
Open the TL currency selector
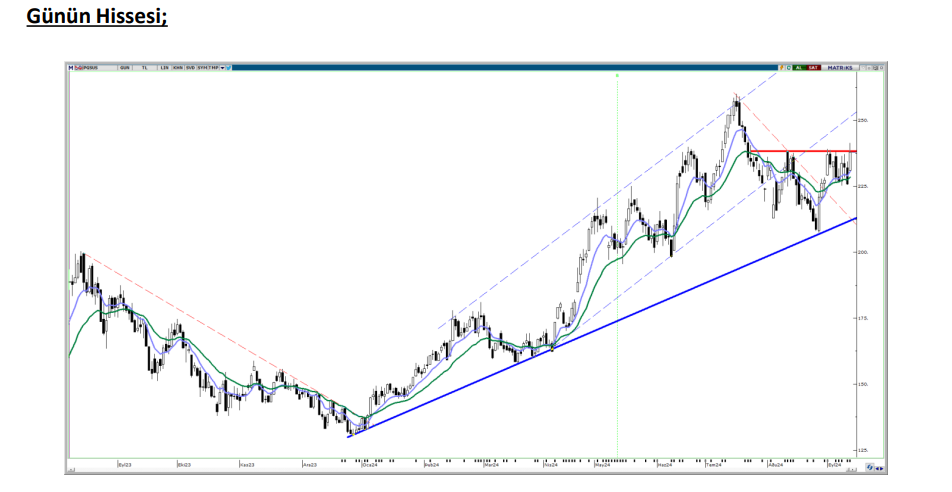pos(145,67)
